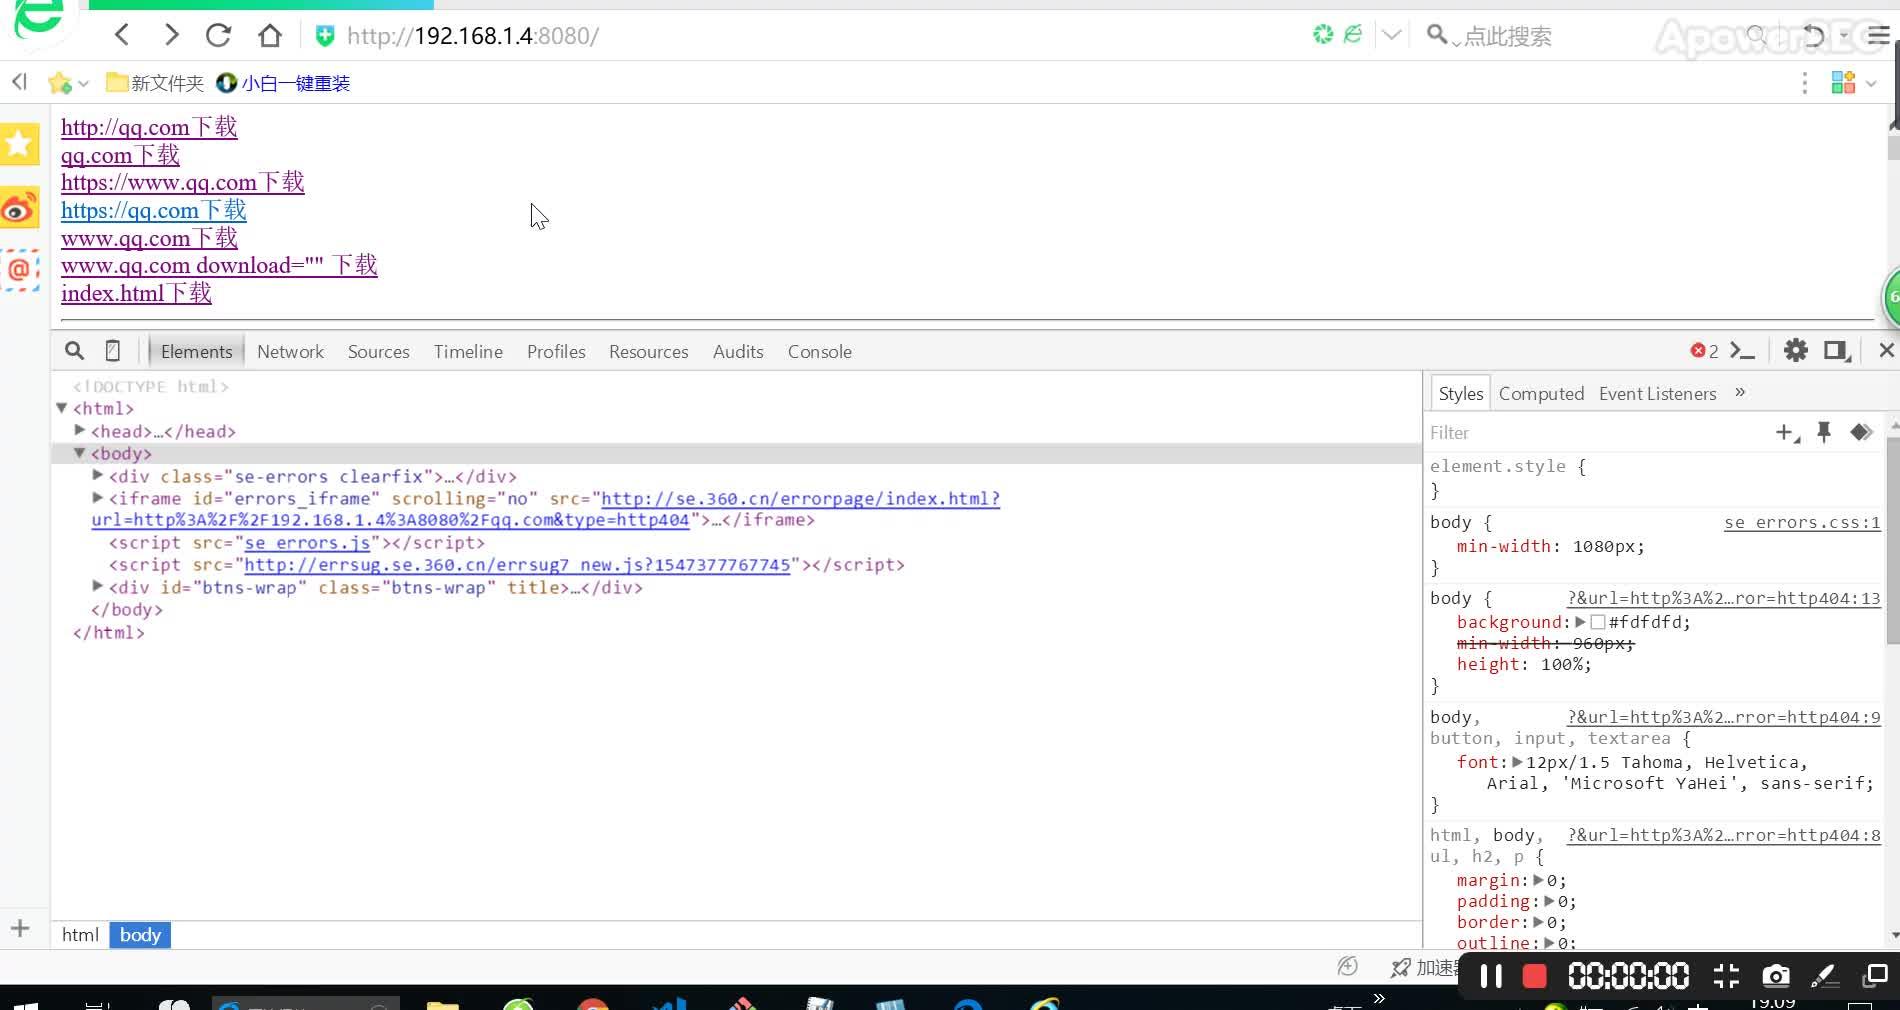Open the yellow star sidebar favorites

tap(19, 145)
